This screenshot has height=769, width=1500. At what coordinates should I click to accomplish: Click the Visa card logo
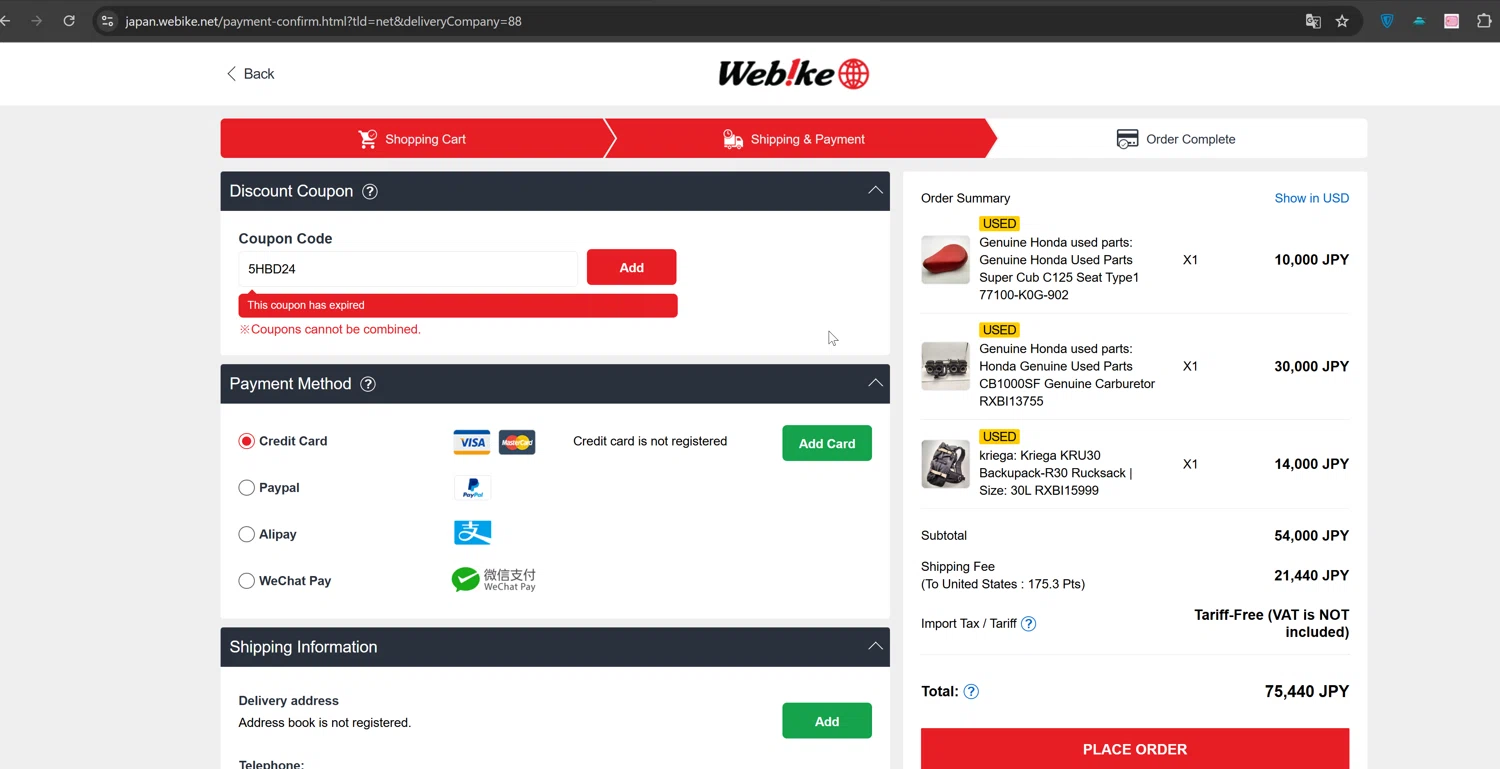click(x=472, y=442)
